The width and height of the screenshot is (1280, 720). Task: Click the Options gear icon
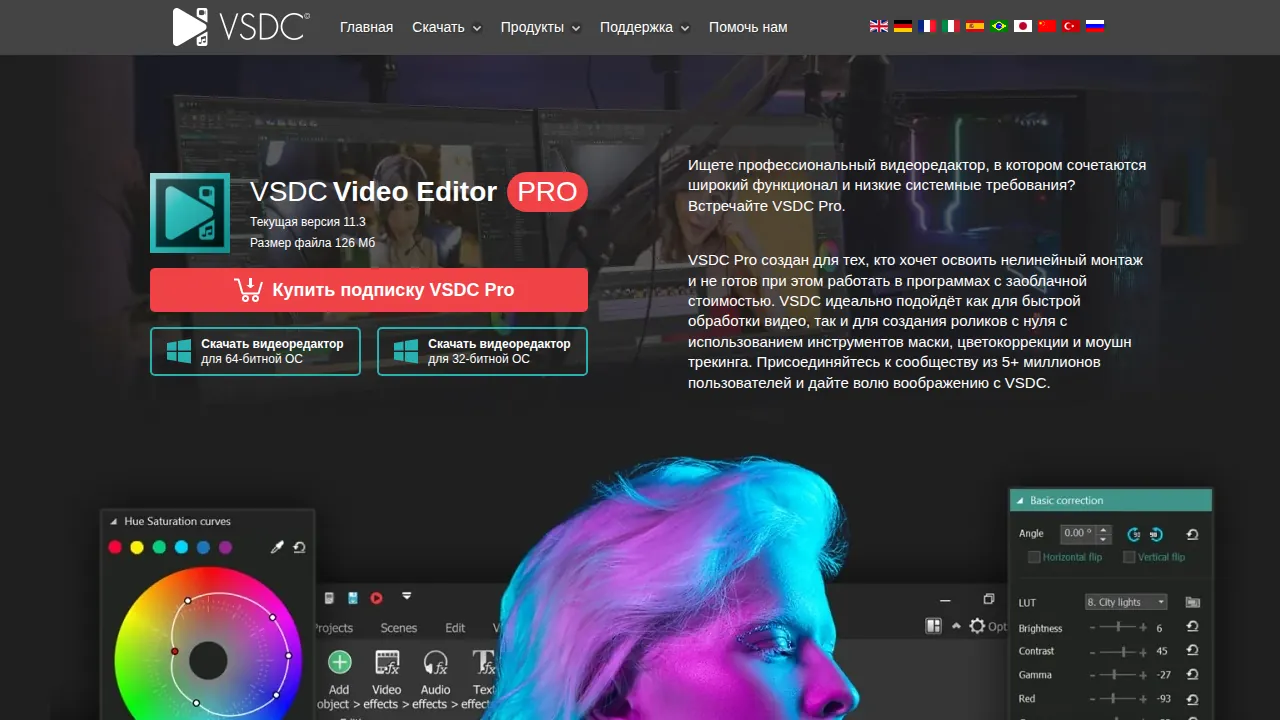click(977, 626)
